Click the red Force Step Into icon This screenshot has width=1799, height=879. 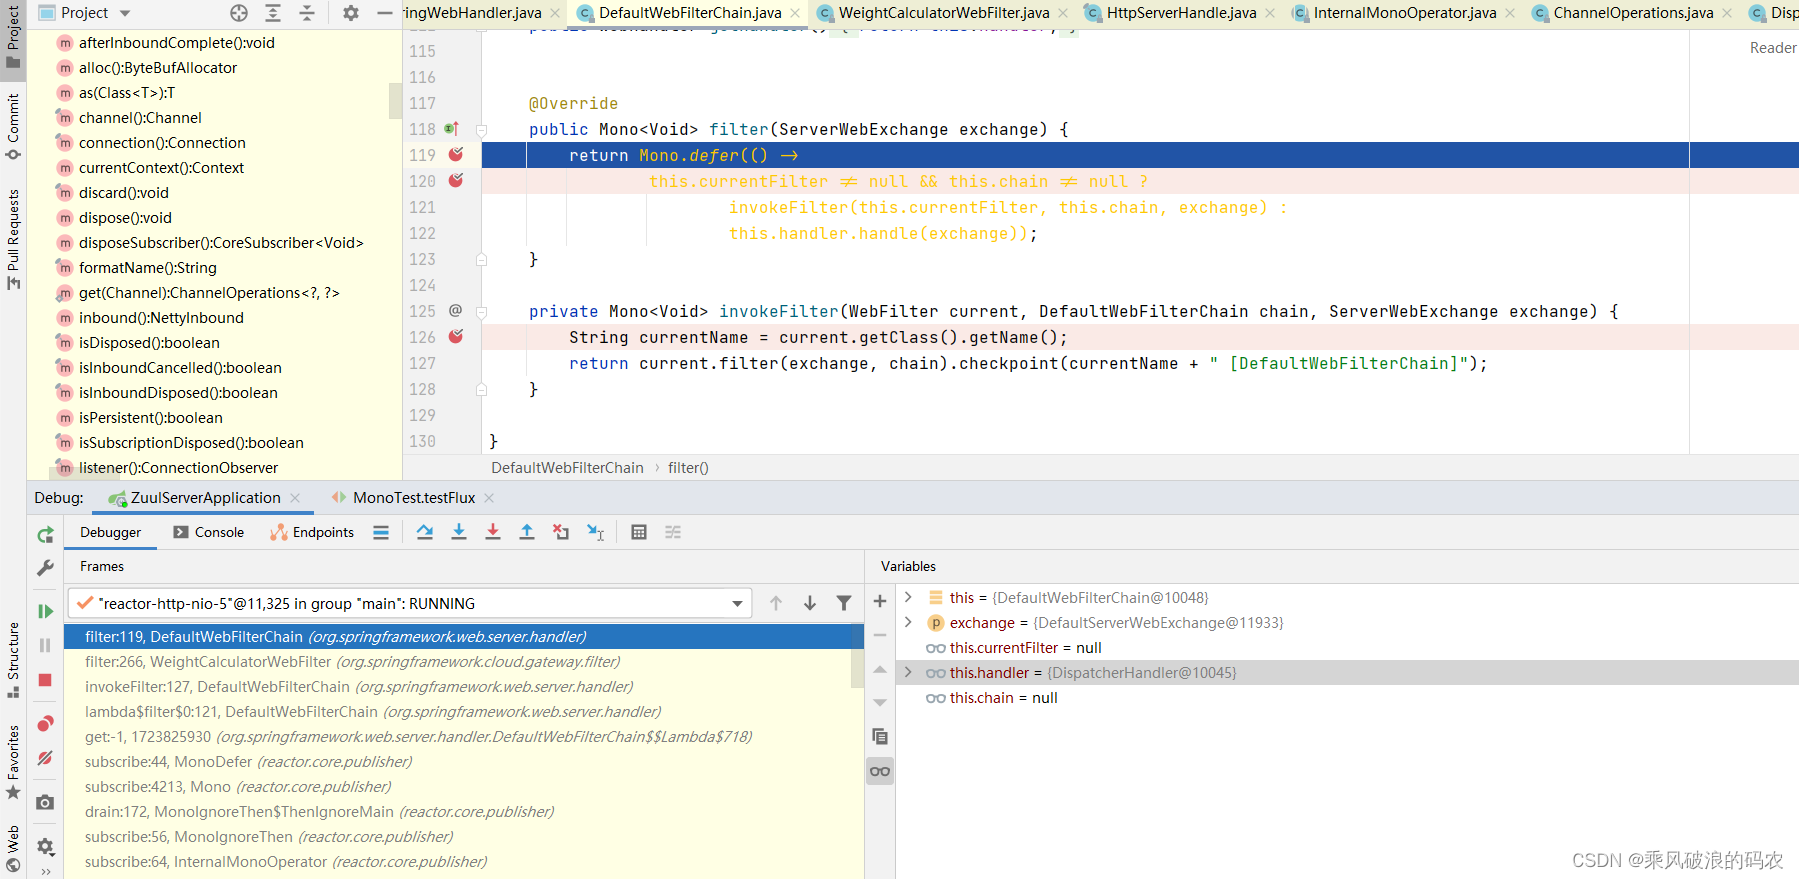pyautogui.click(x=493, y=532)
